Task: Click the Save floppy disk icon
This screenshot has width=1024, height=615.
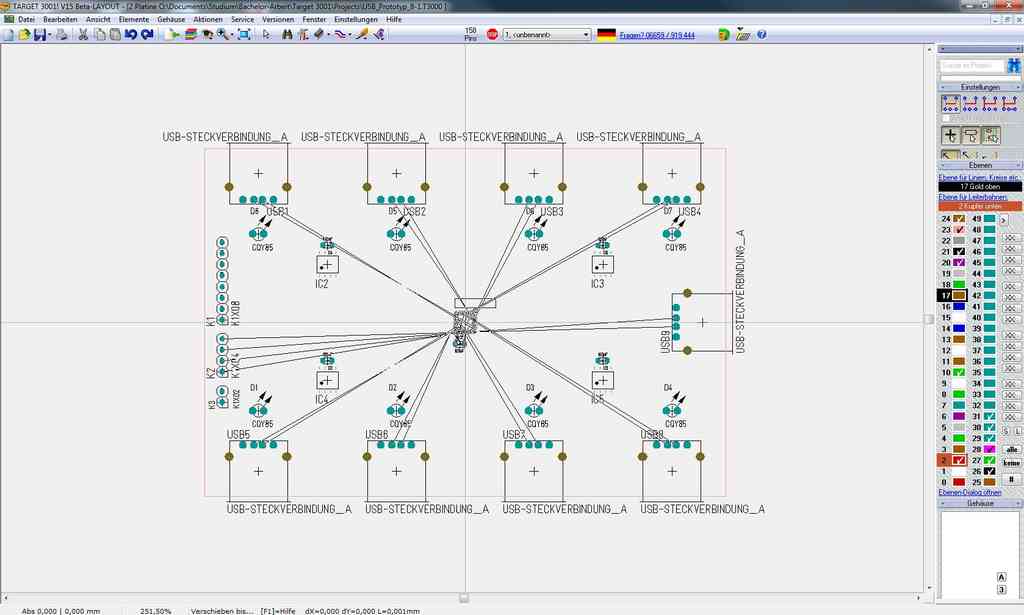Action: tap(40, 35)
